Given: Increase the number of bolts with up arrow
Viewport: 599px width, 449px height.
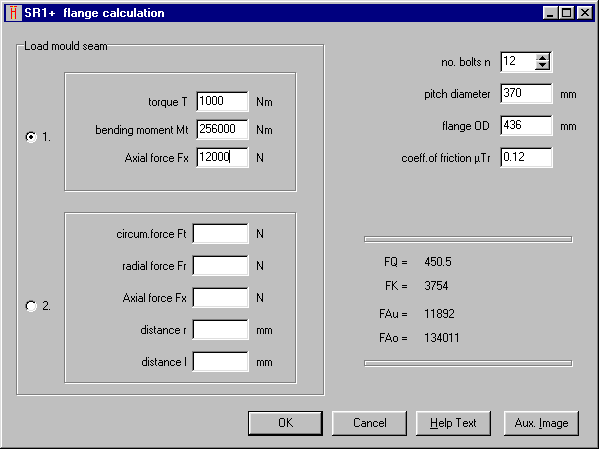Looking at the screenshot, I should tap(542, 58).
